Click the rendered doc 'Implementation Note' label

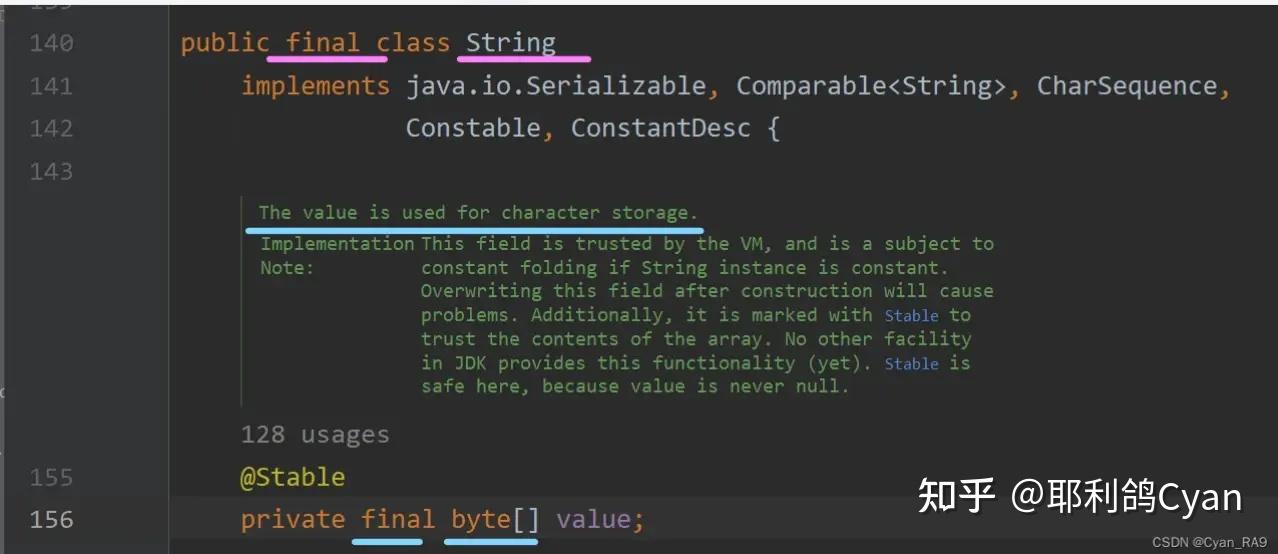pos(337,255)
